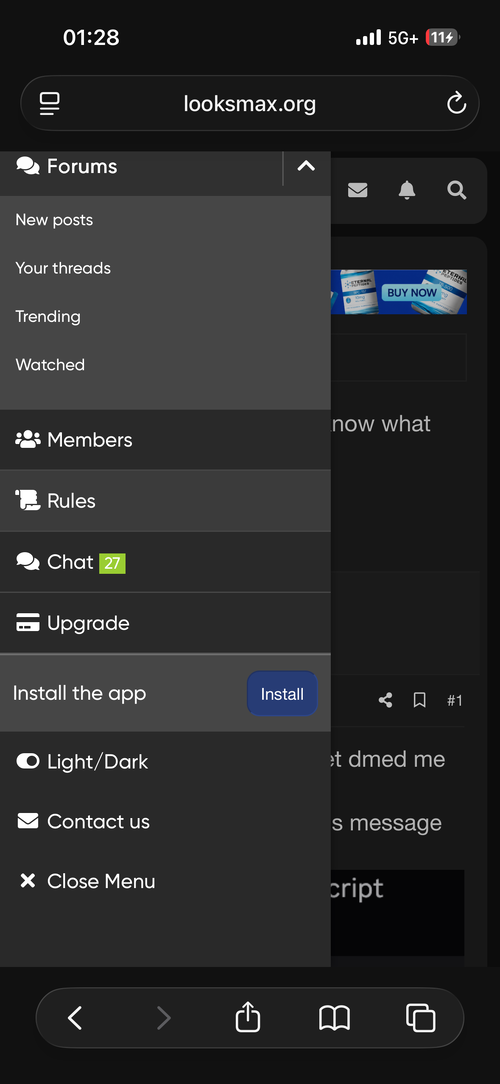500x1084 pixels.
Task: Tap the Rules scroll icon
Action: click(28, 501)
